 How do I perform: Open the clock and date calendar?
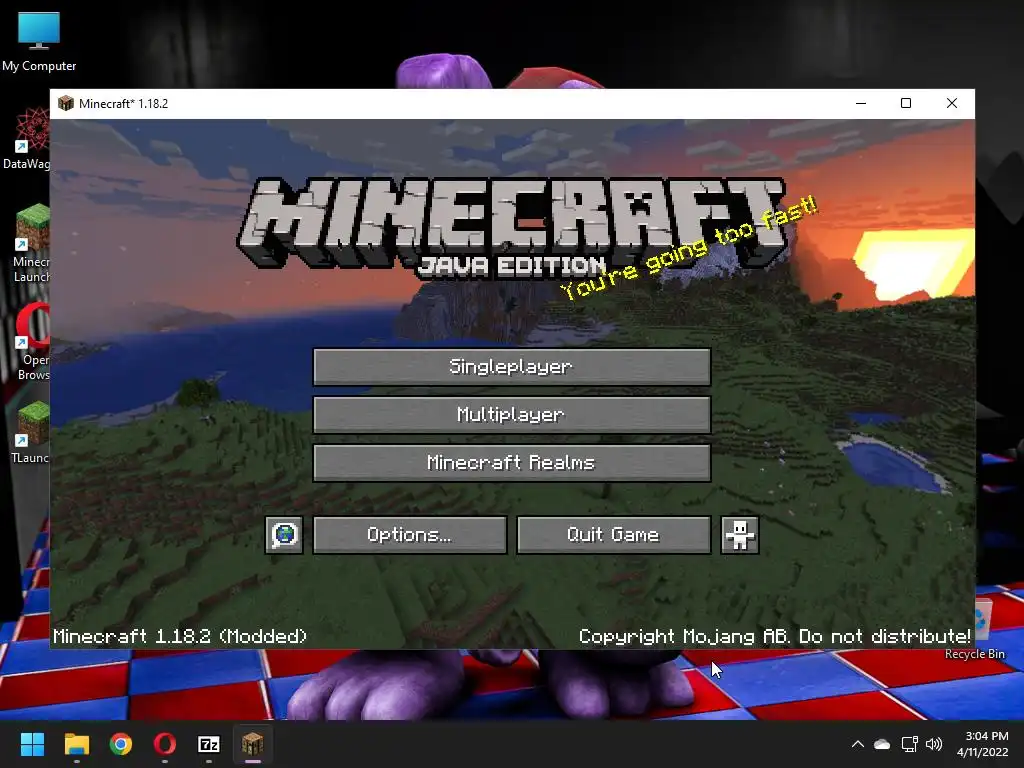point(983,744)
